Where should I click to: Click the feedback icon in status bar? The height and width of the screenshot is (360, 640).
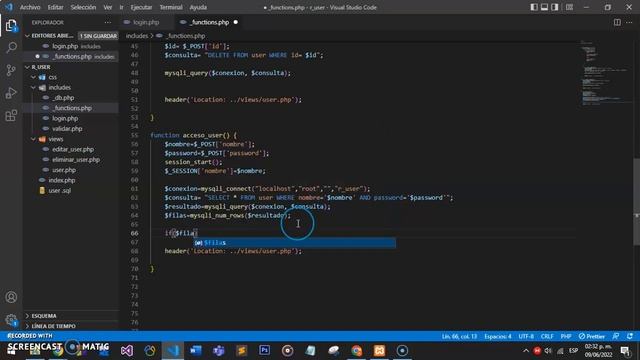click(x=616, y=336)
